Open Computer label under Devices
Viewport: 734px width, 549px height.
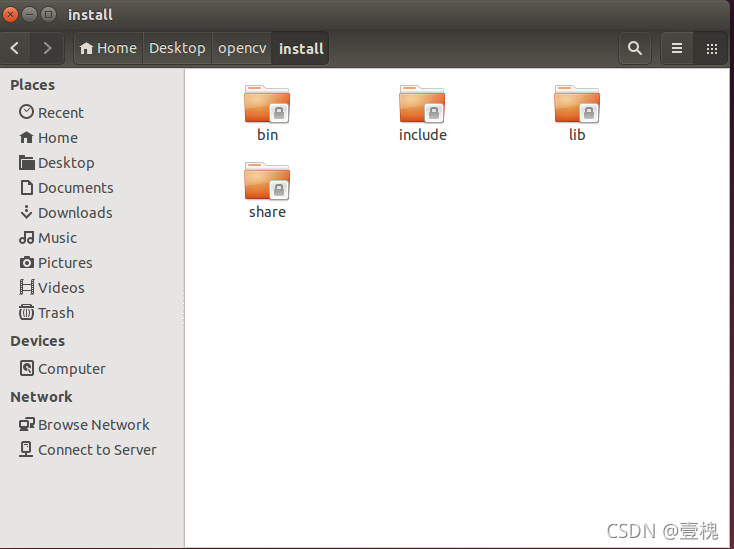pyautogui.click(x=72, y=369)
